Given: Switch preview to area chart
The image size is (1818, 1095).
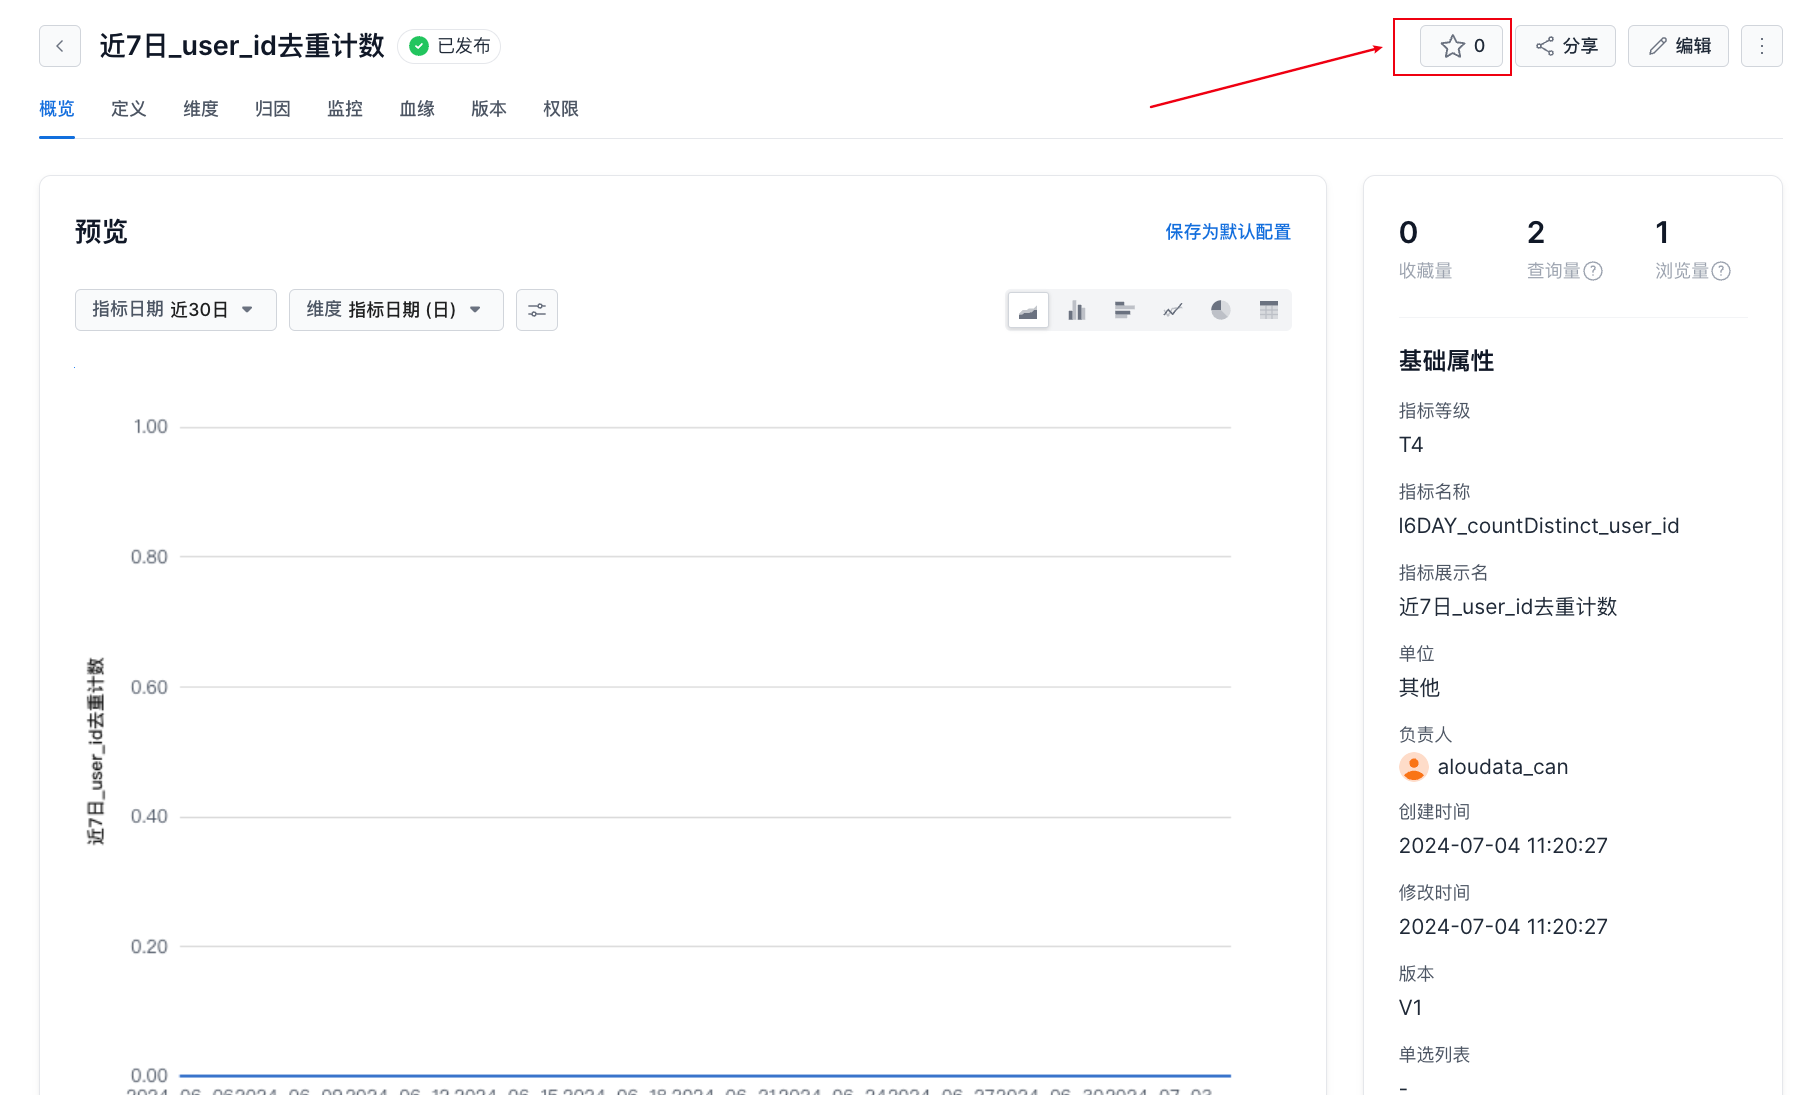Looking at the screenshot, I should pos(1028,310).
